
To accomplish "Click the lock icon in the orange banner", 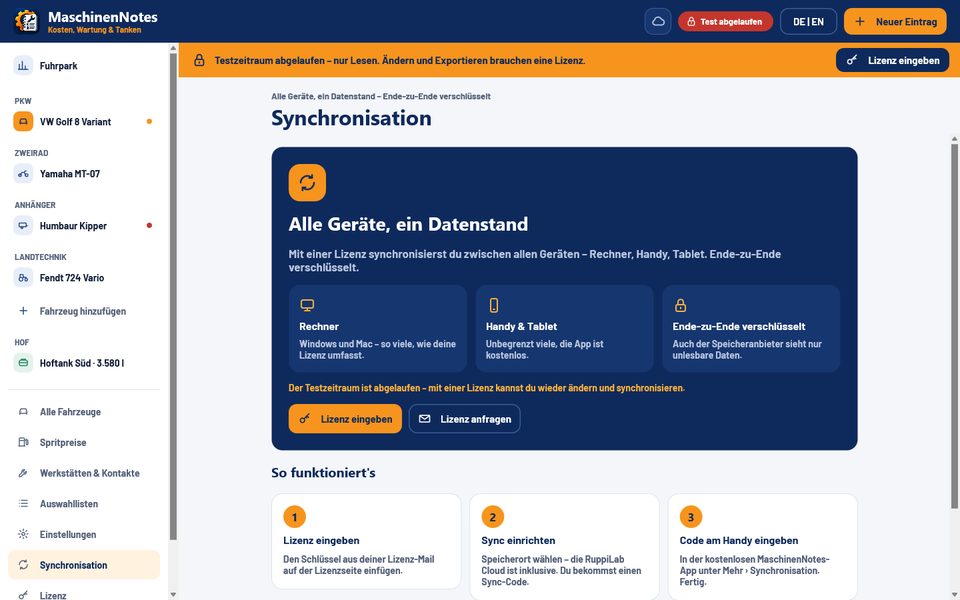I will coord(199,60).
